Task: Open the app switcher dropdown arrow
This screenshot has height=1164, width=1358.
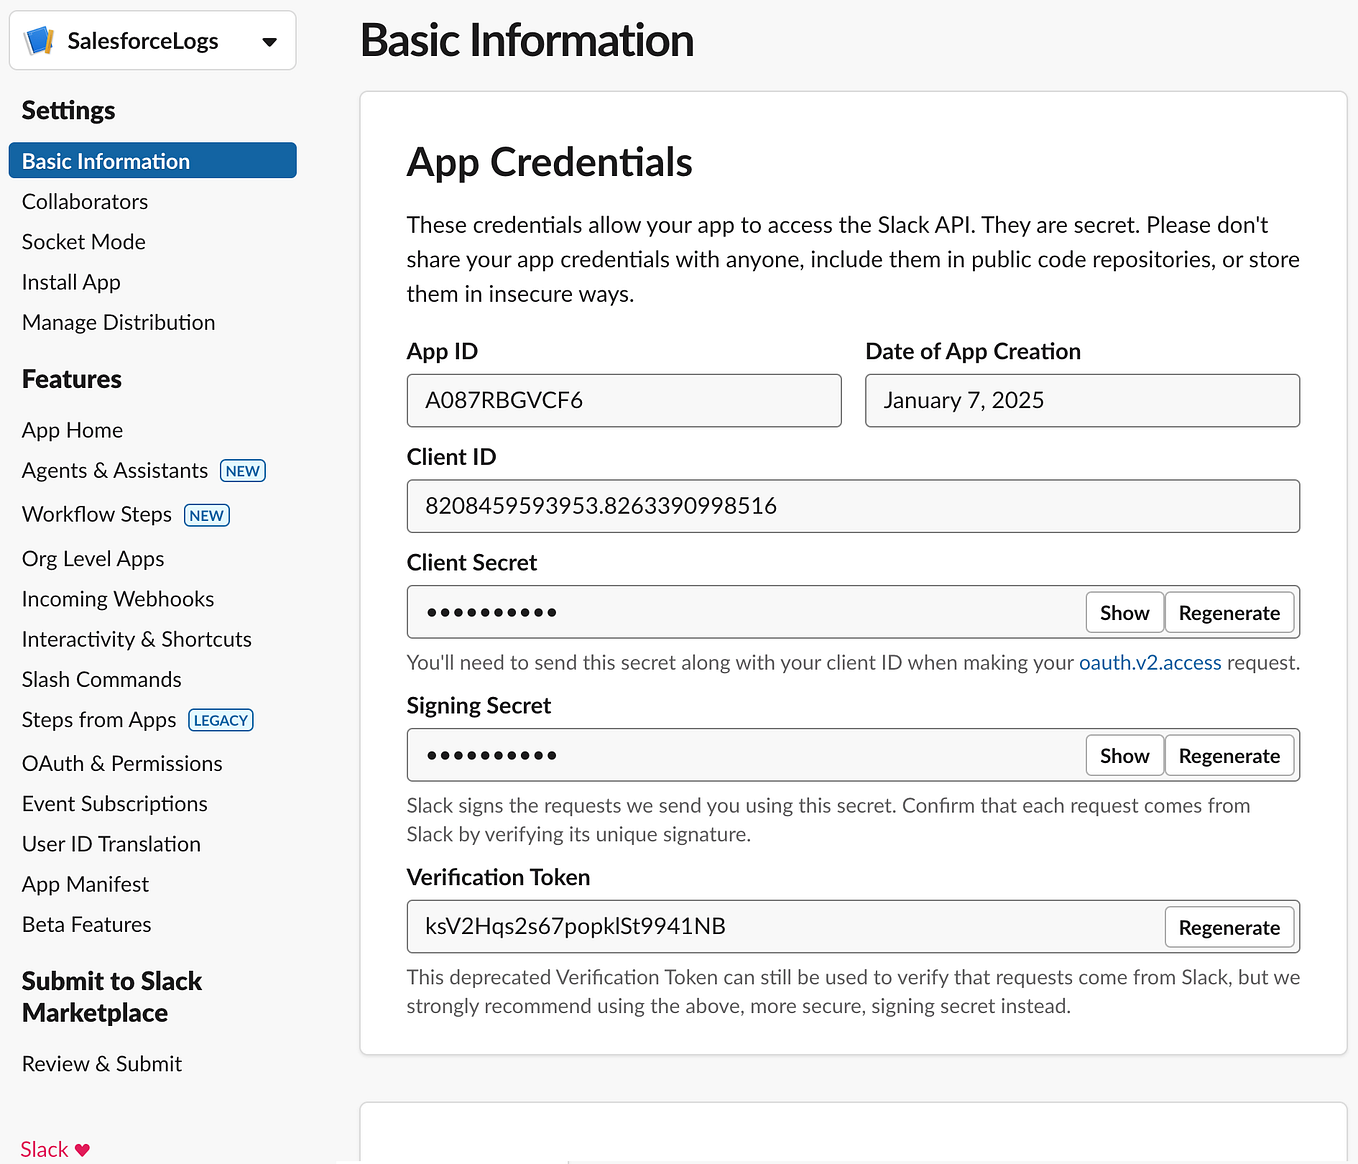Action: [269, 42]
